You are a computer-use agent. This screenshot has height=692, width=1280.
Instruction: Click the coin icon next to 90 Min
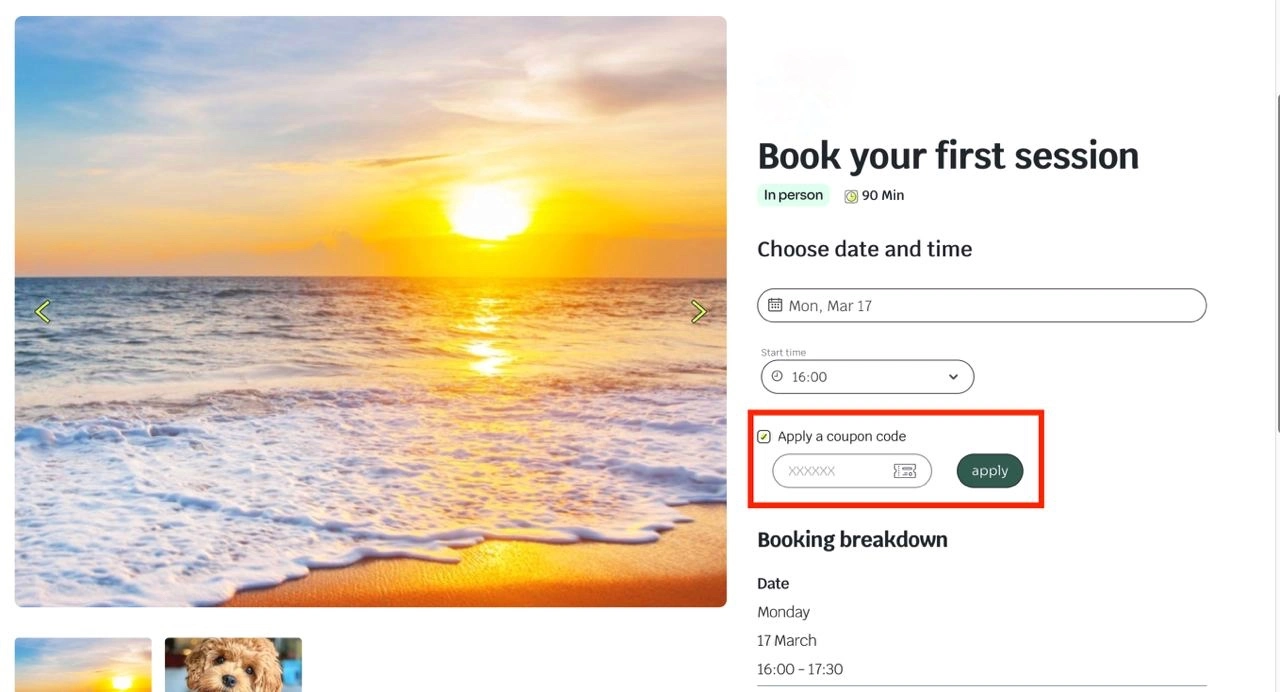[850, 195]
